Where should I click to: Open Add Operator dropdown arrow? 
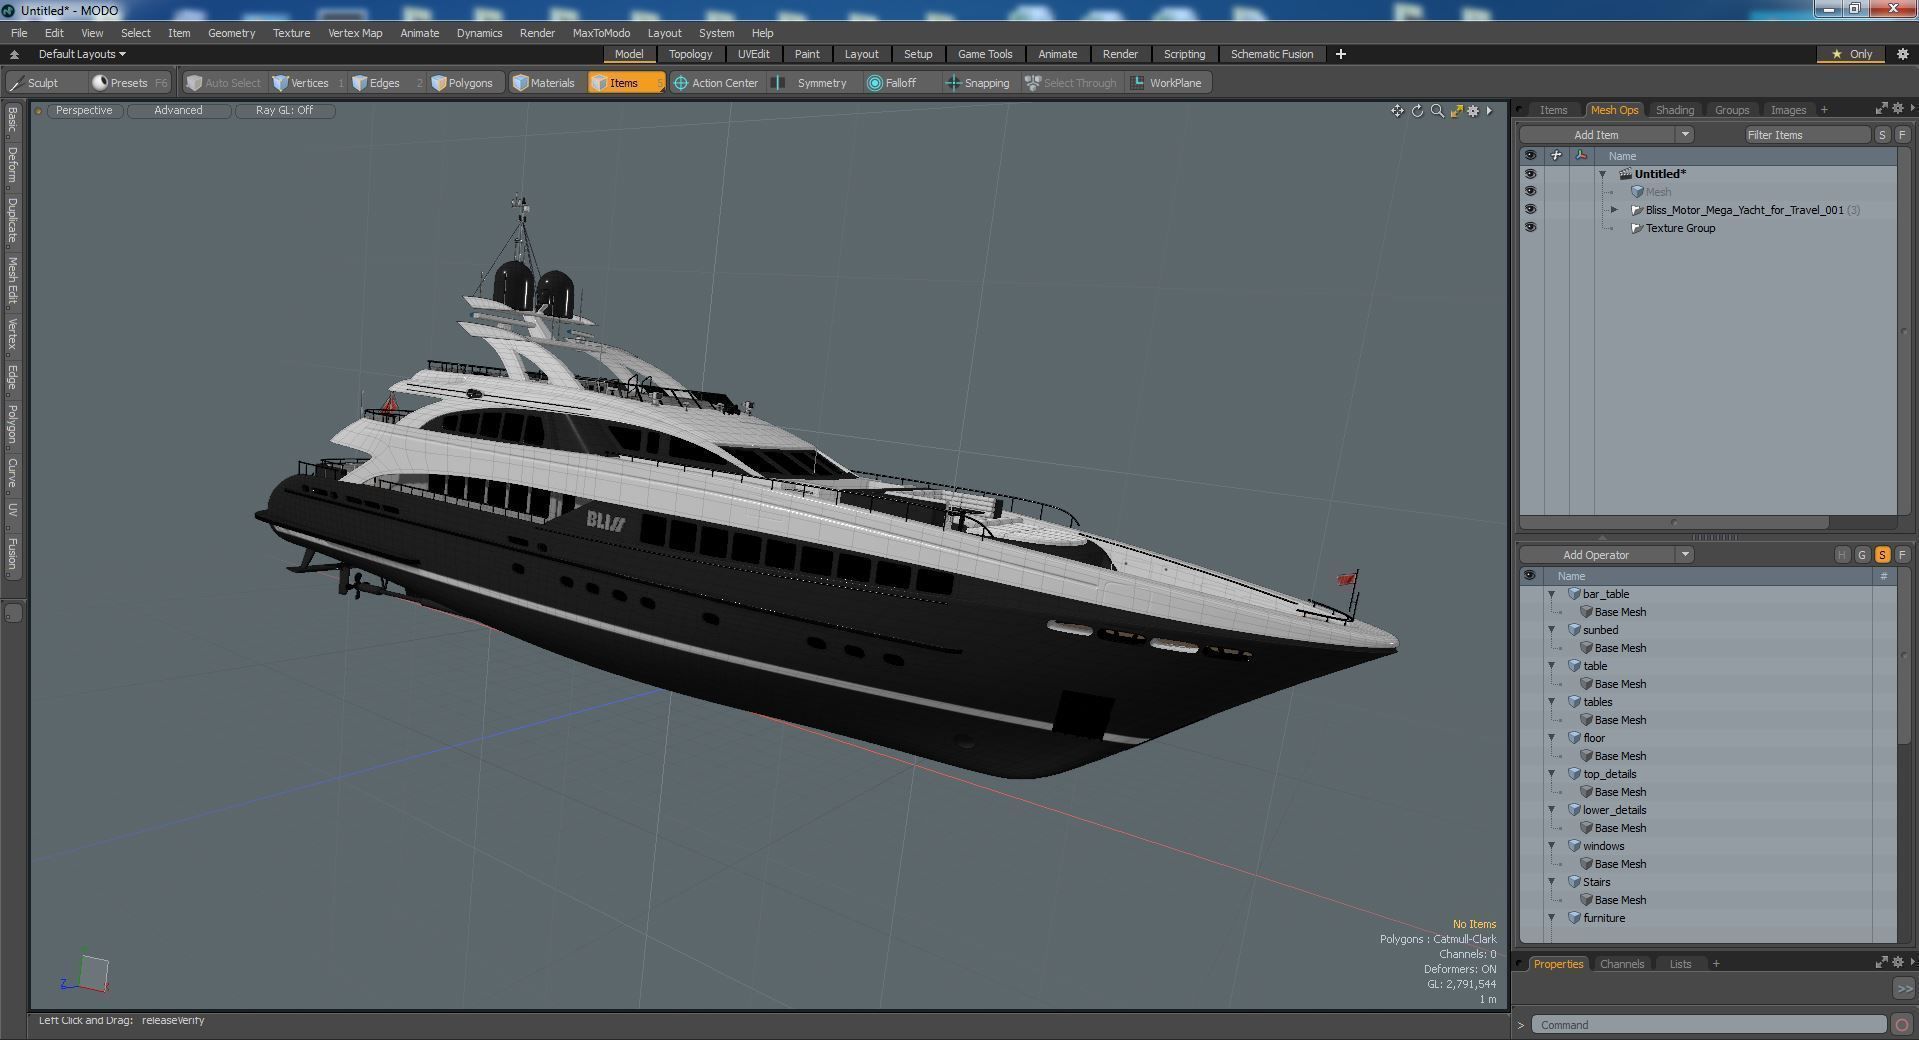(1685, 555)
